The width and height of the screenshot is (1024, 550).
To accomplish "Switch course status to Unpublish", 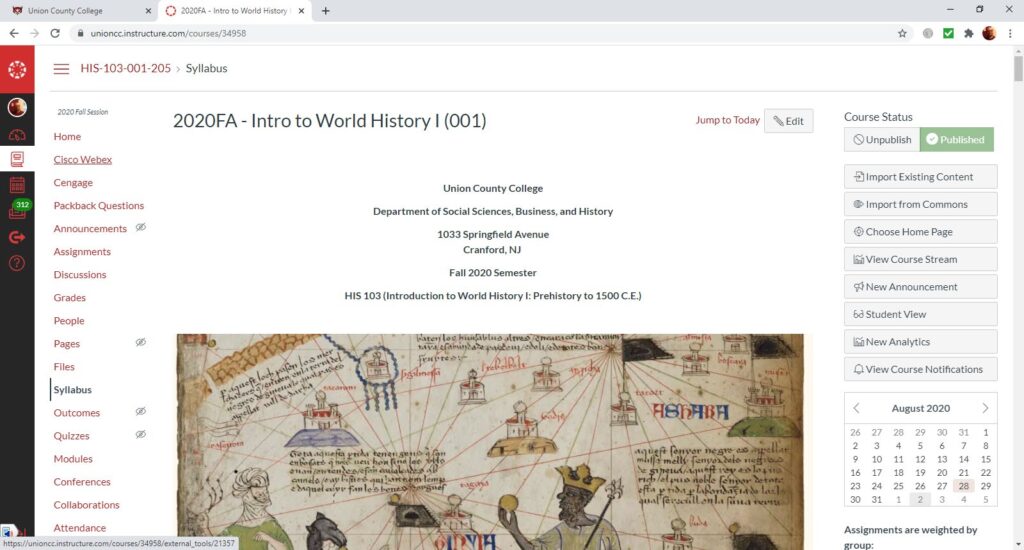I will 881,140.
